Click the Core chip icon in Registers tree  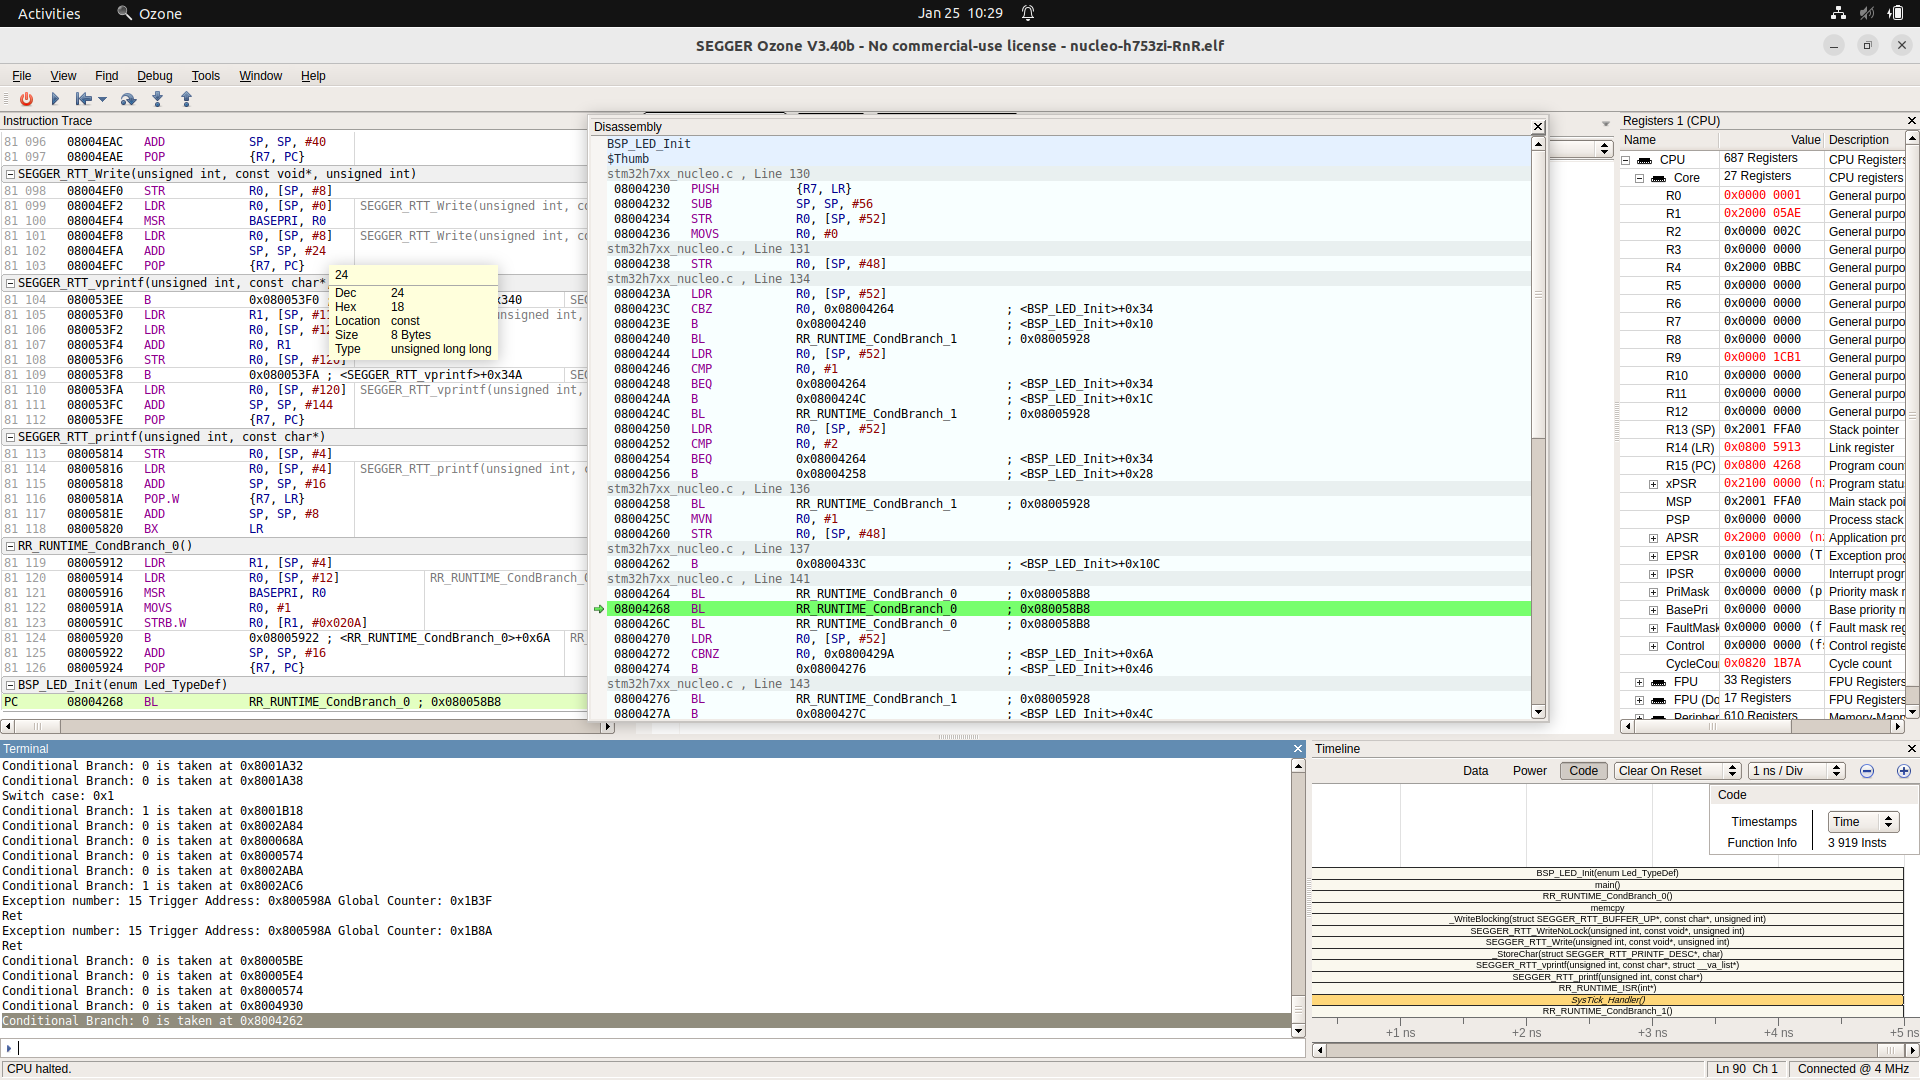(1658, 178)
